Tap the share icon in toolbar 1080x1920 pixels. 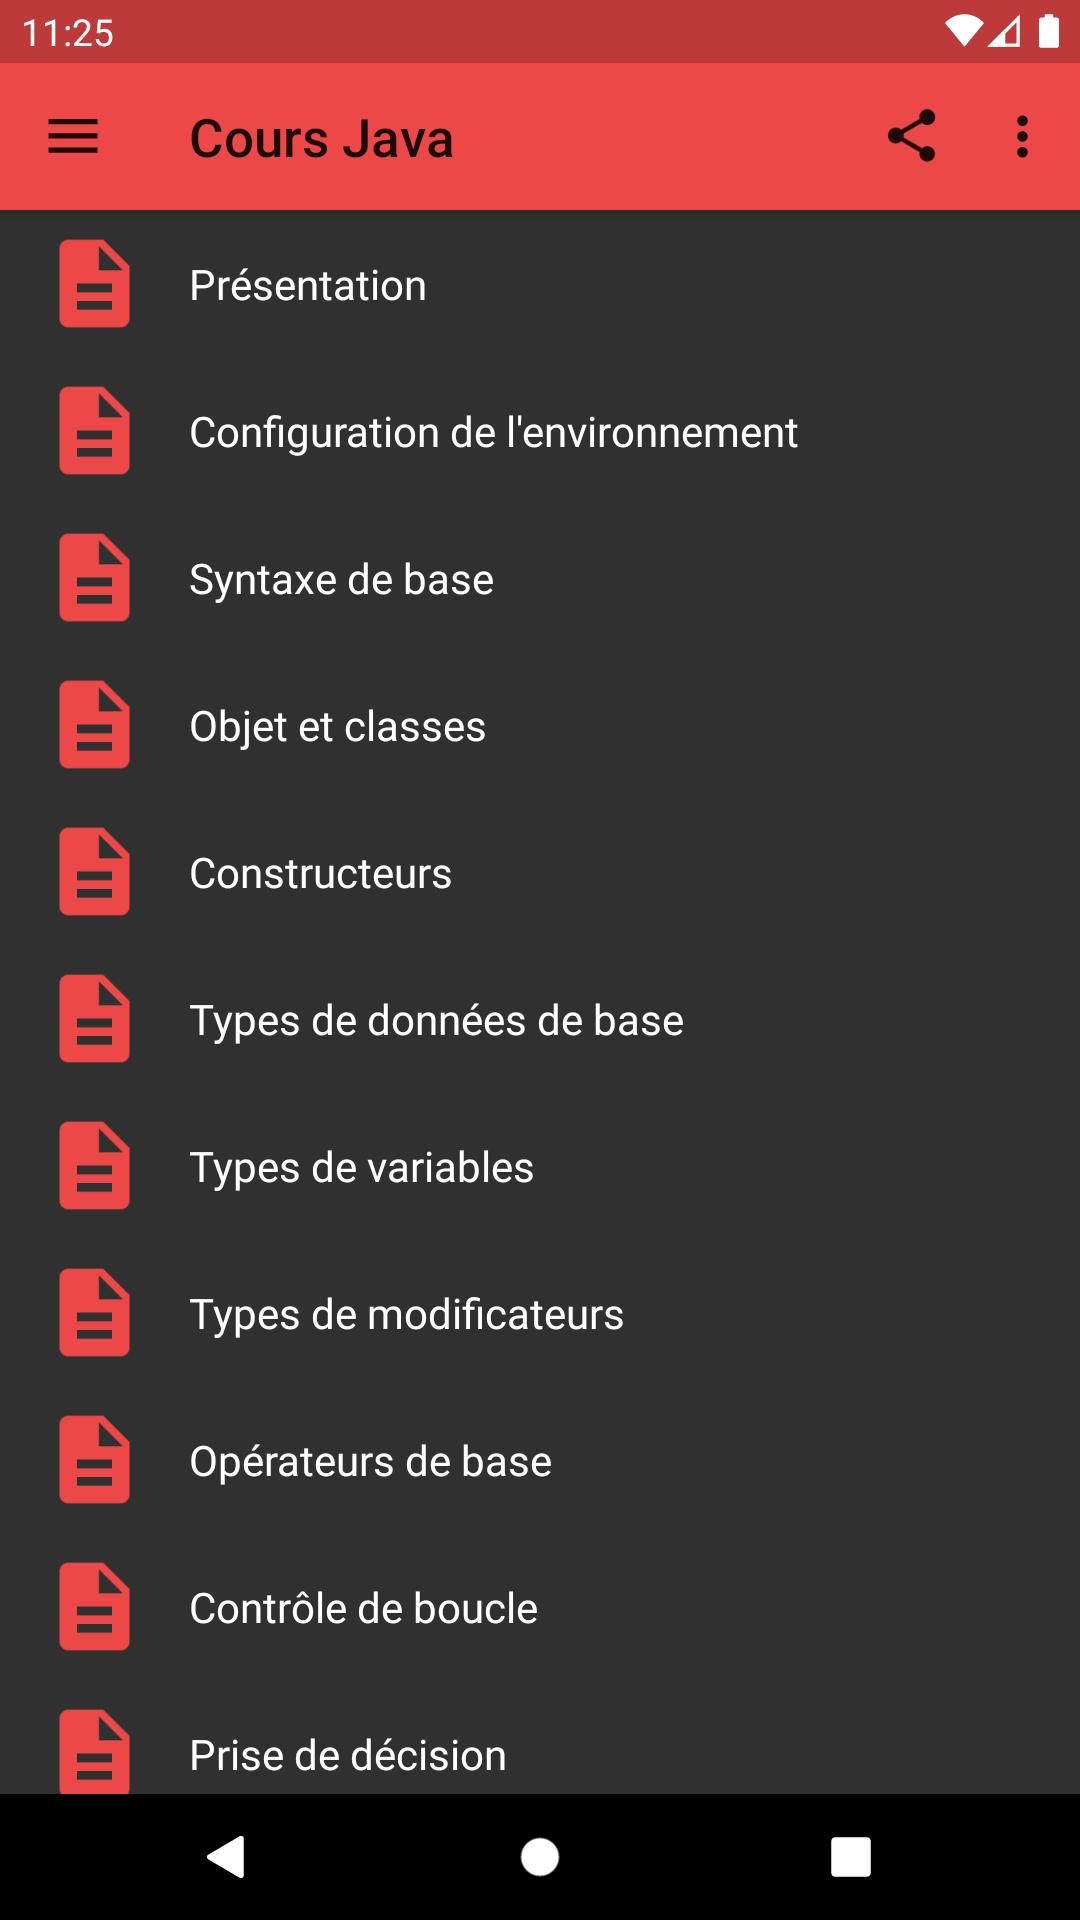point(911,136)
